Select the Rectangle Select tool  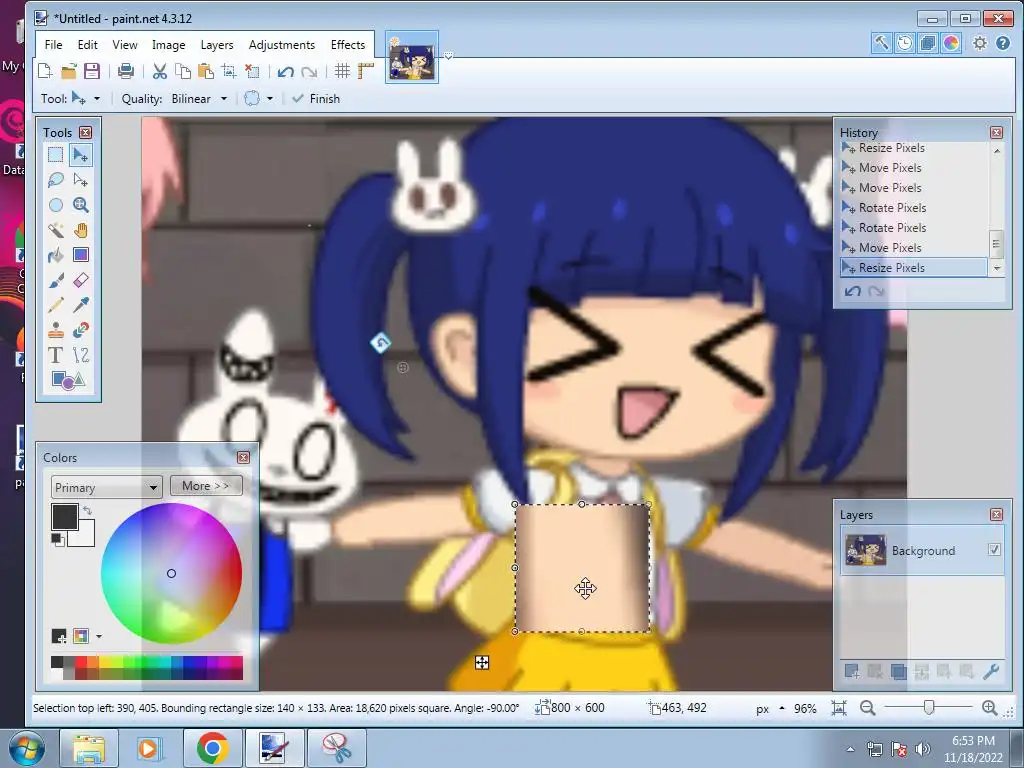pos(56,155)
